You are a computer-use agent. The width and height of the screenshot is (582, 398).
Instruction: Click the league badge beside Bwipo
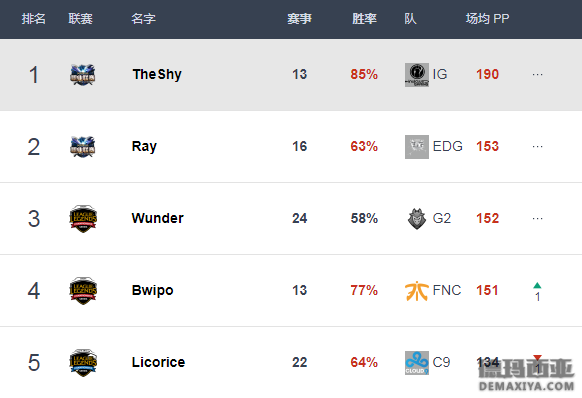pyautogui.click(x=83, y=291)
